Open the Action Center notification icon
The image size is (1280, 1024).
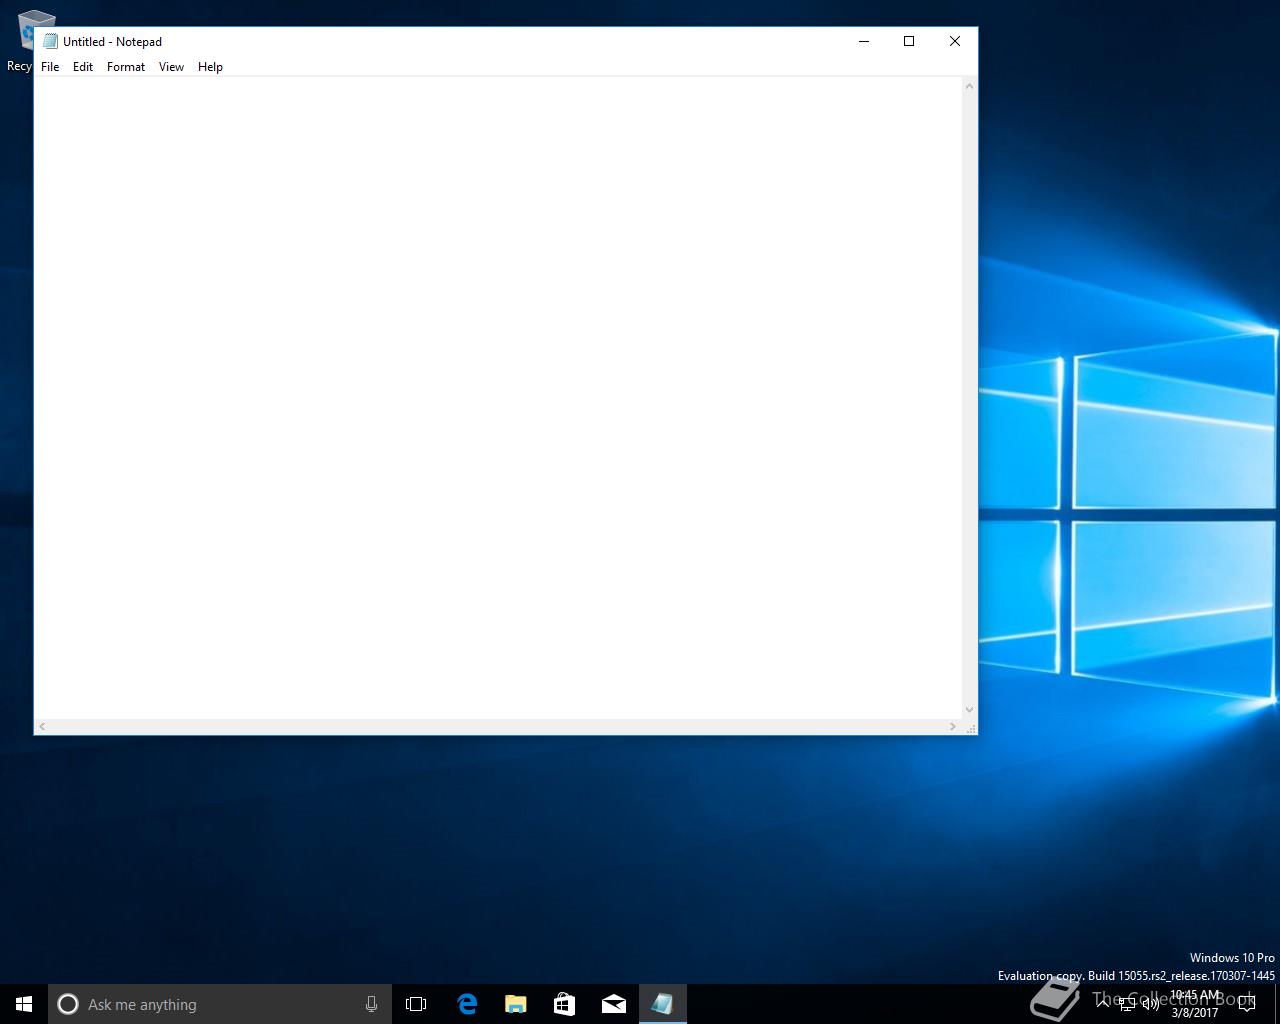pyautogui.click(x=1246, y=1004)
